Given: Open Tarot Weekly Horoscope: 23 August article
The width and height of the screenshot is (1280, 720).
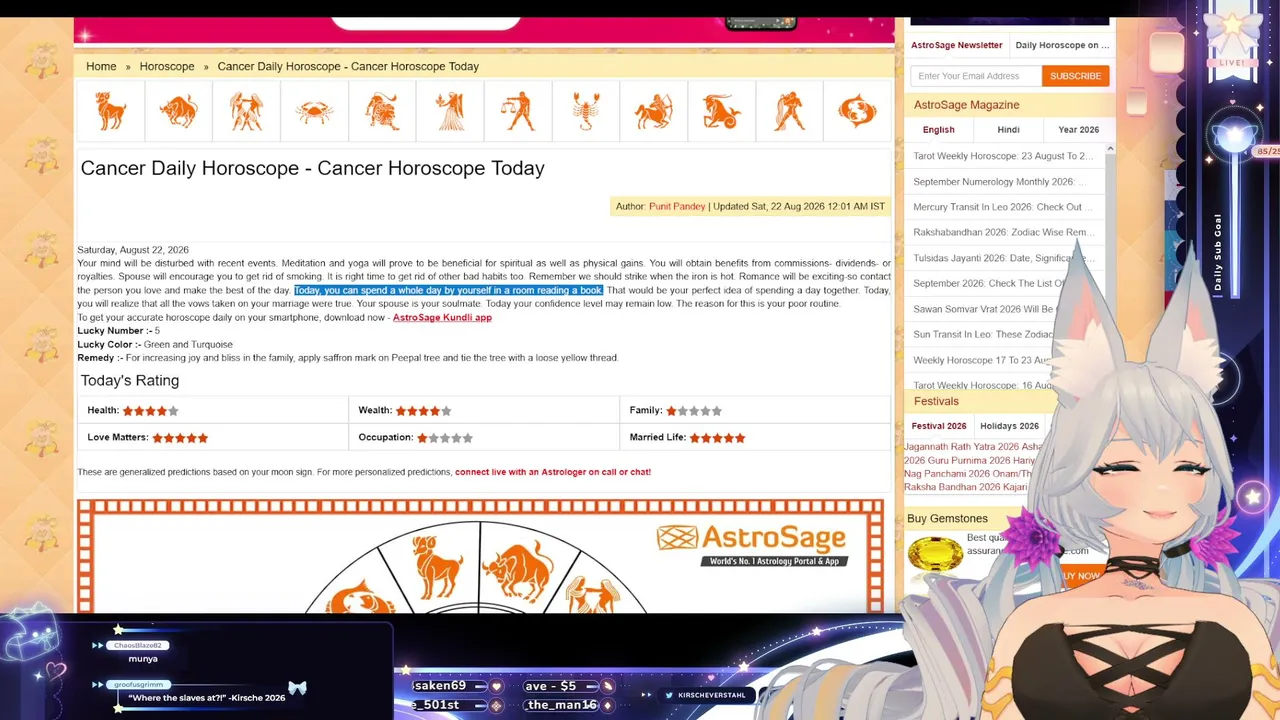Looking at the screenshot, I should pyautogui.click(x=1003, y=156).
